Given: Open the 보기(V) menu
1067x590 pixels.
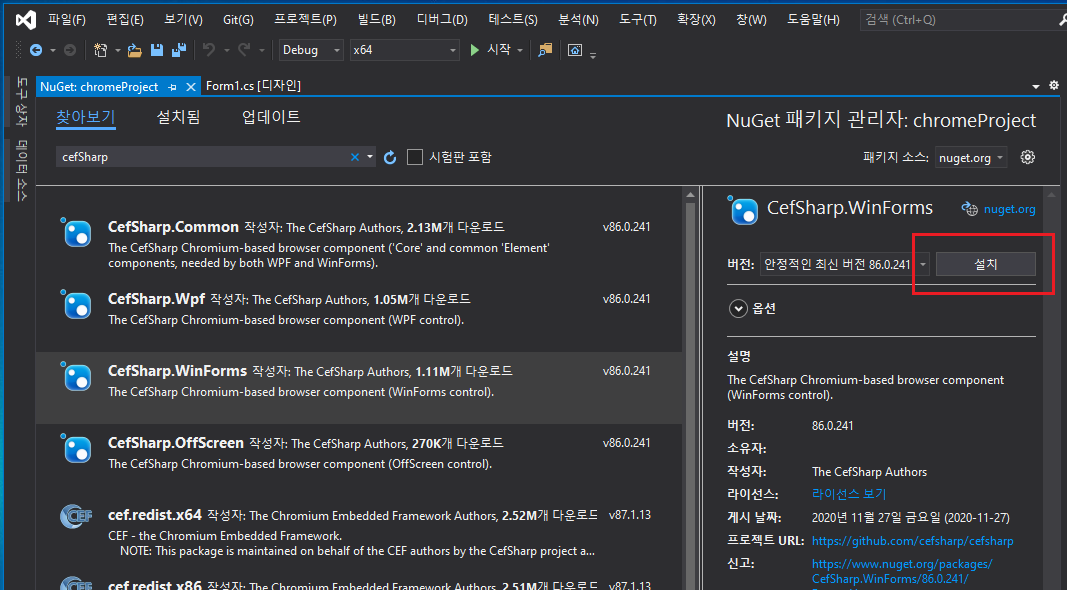Looking at the screenshot, I should 183,20.
